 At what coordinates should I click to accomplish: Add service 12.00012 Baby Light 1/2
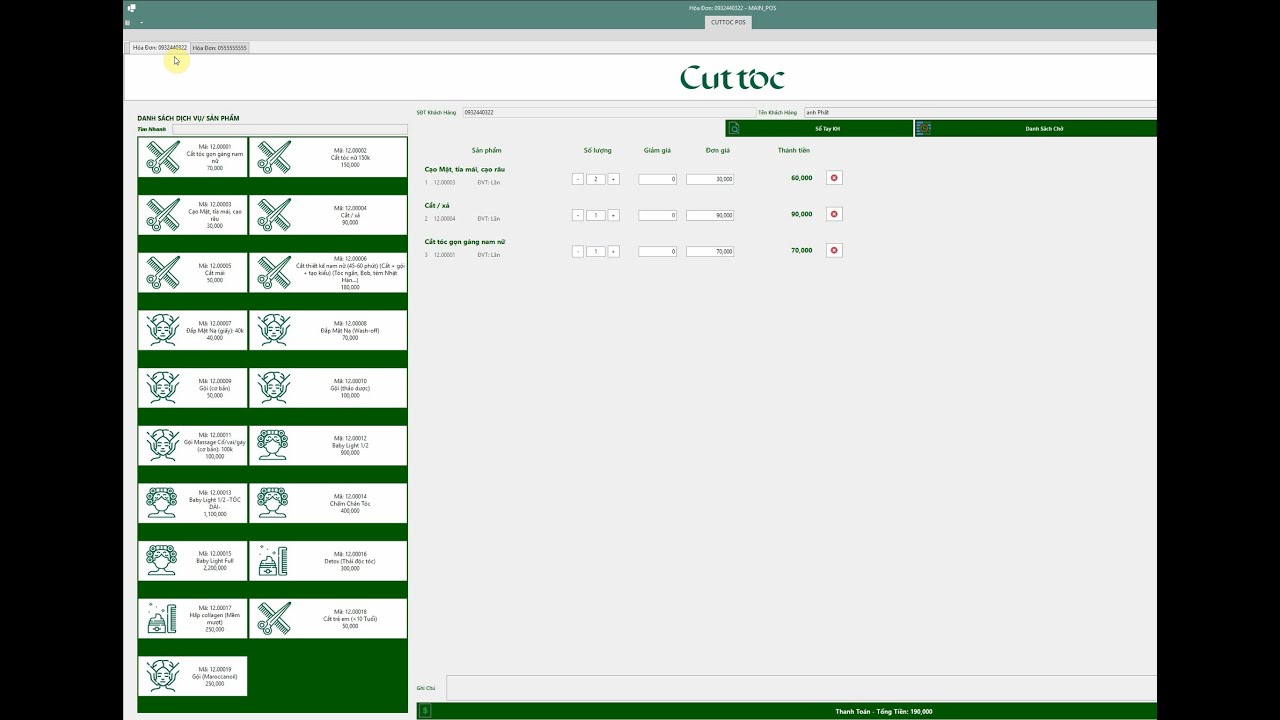[328, 446]
